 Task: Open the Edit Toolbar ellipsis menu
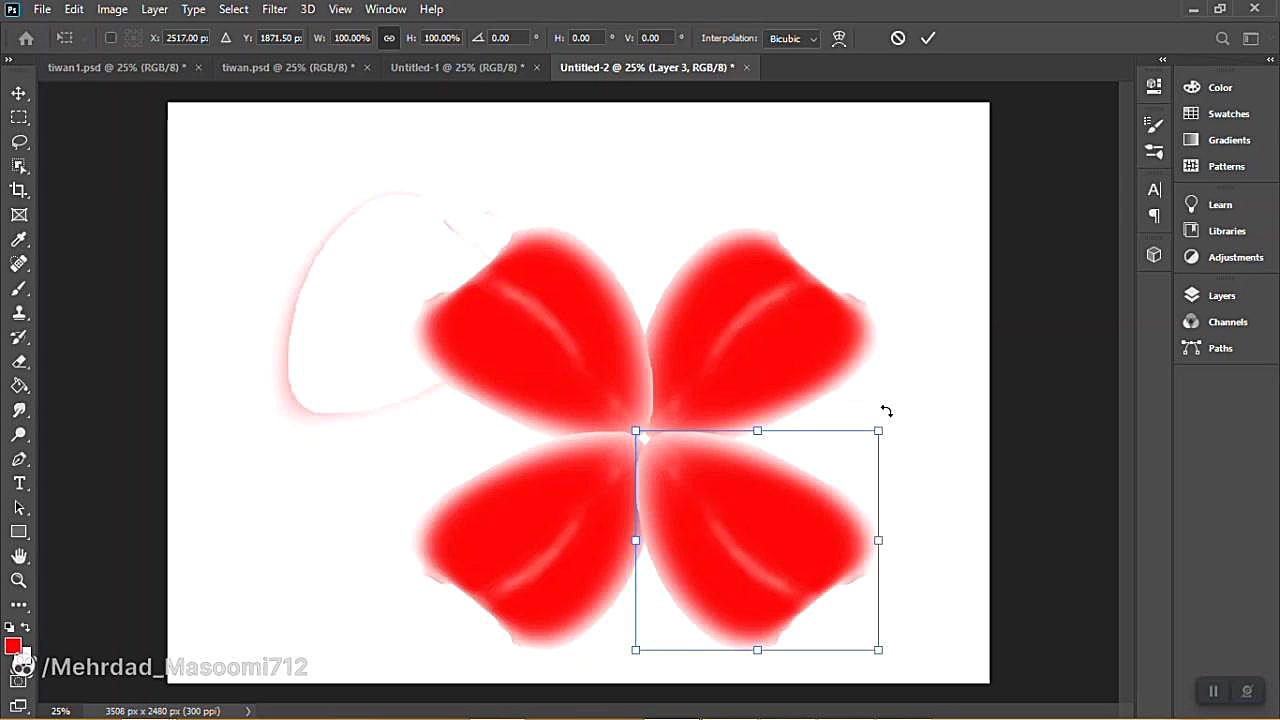[19, 605]
